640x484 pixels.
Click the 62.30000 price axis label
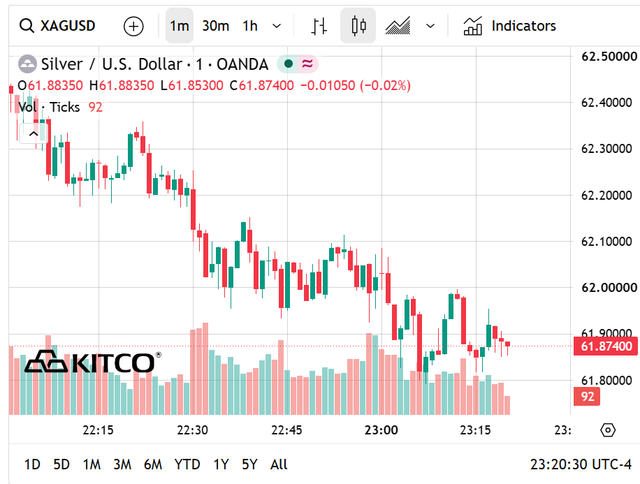coord(607,149)
